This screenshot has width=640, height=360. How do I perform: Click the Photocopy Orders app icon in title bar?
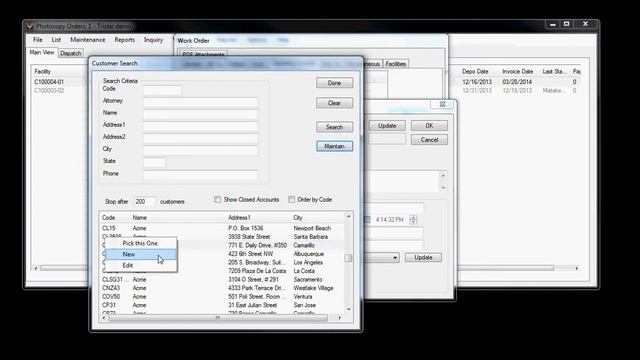coord(30,26)
